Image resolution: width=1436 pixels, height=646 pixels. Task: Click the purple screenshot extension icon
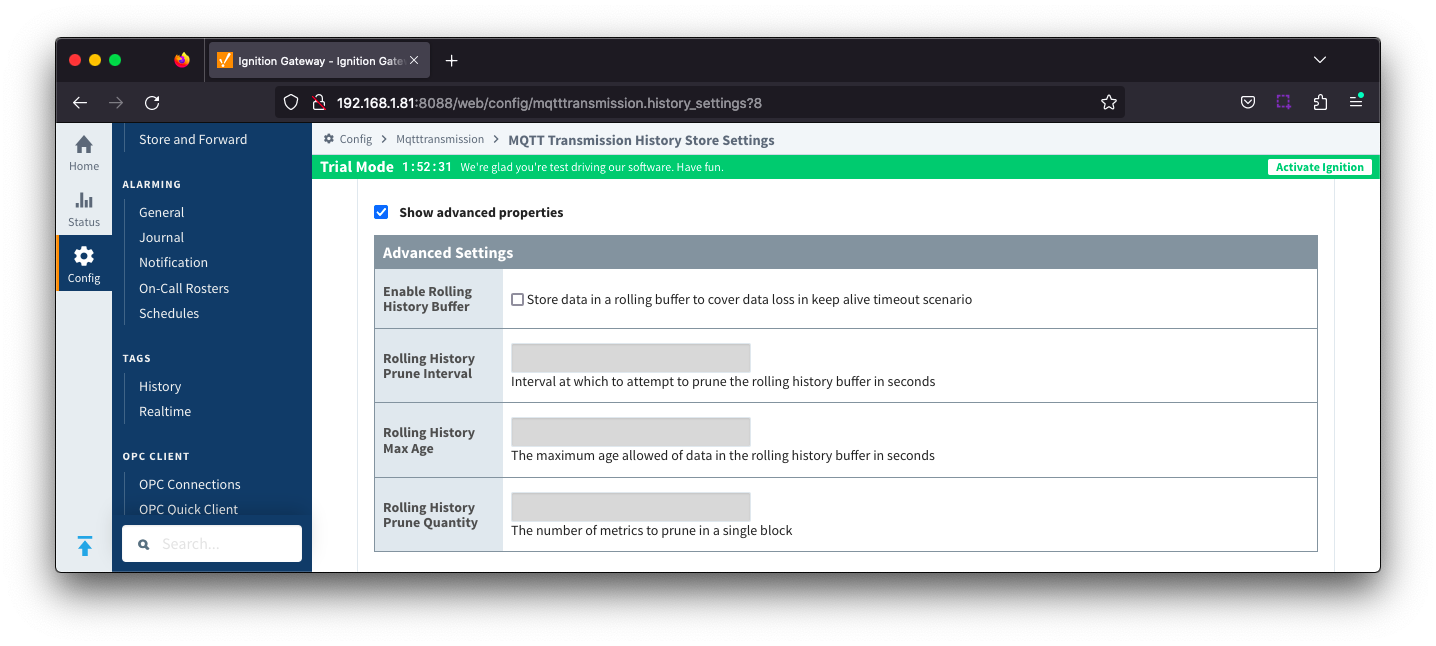(1283, 102)
